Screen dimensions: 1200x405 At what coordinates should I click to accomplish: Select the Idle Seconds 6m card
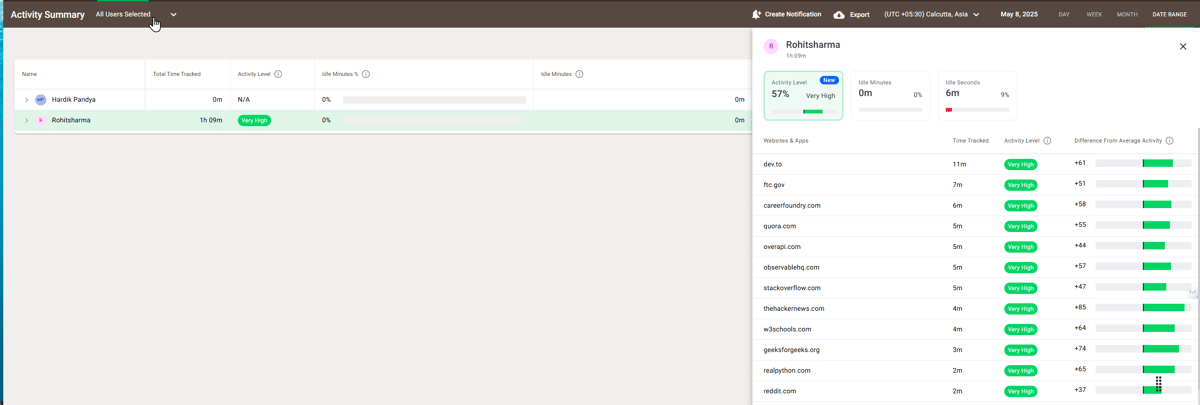click(977, 96)
